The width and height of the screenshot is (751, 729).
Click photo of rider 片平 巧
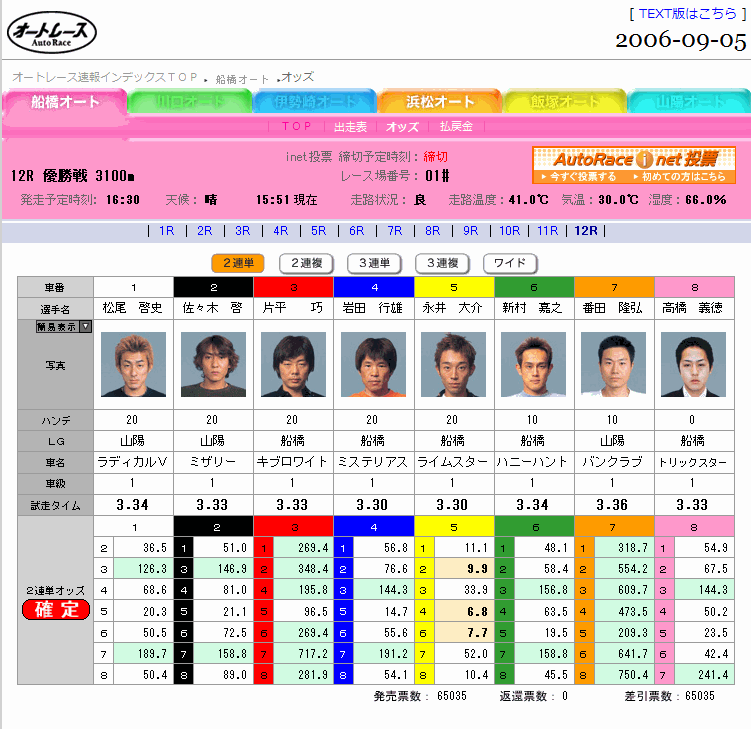click(x=294, y=364)
